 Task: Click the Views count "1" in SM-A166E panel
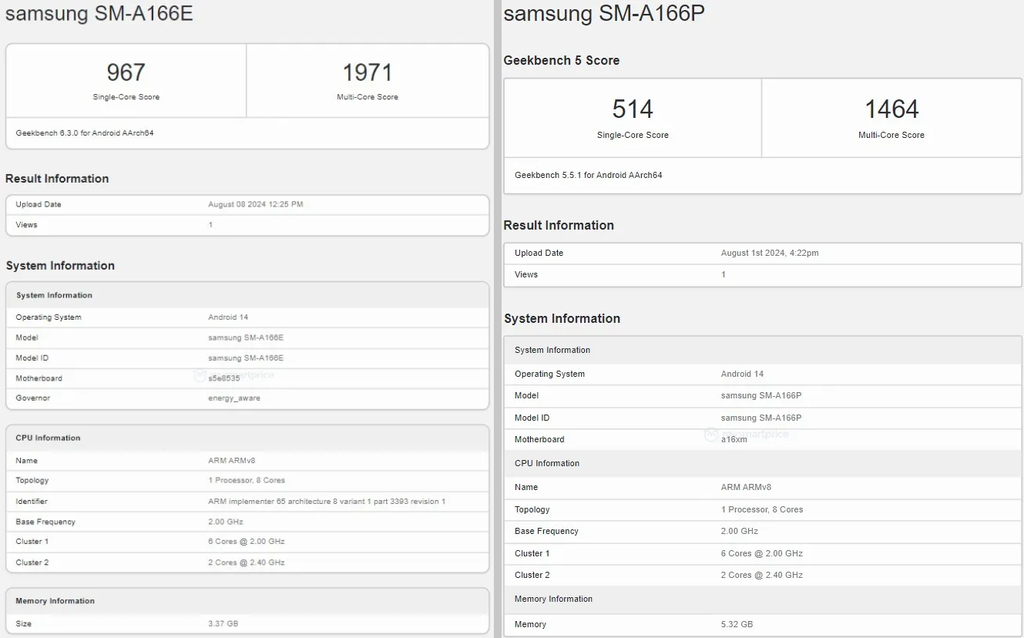click(210, 225)
